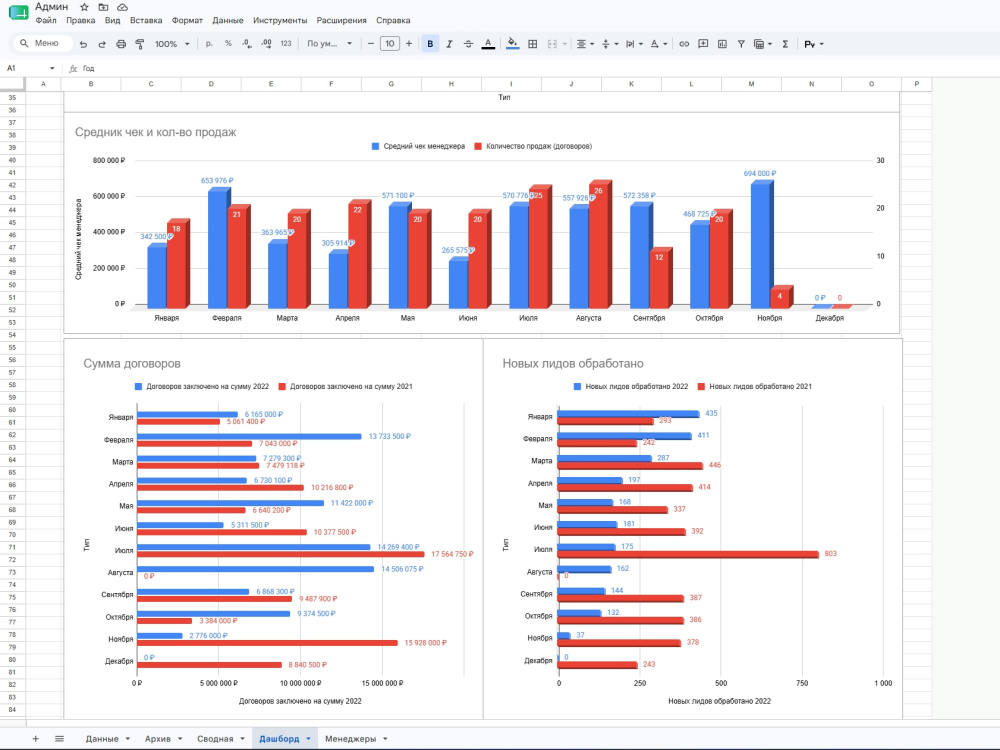The height and width of the screenshot is (750, 1000).
Task: Click the document title Админ
Action: point(52,6)
